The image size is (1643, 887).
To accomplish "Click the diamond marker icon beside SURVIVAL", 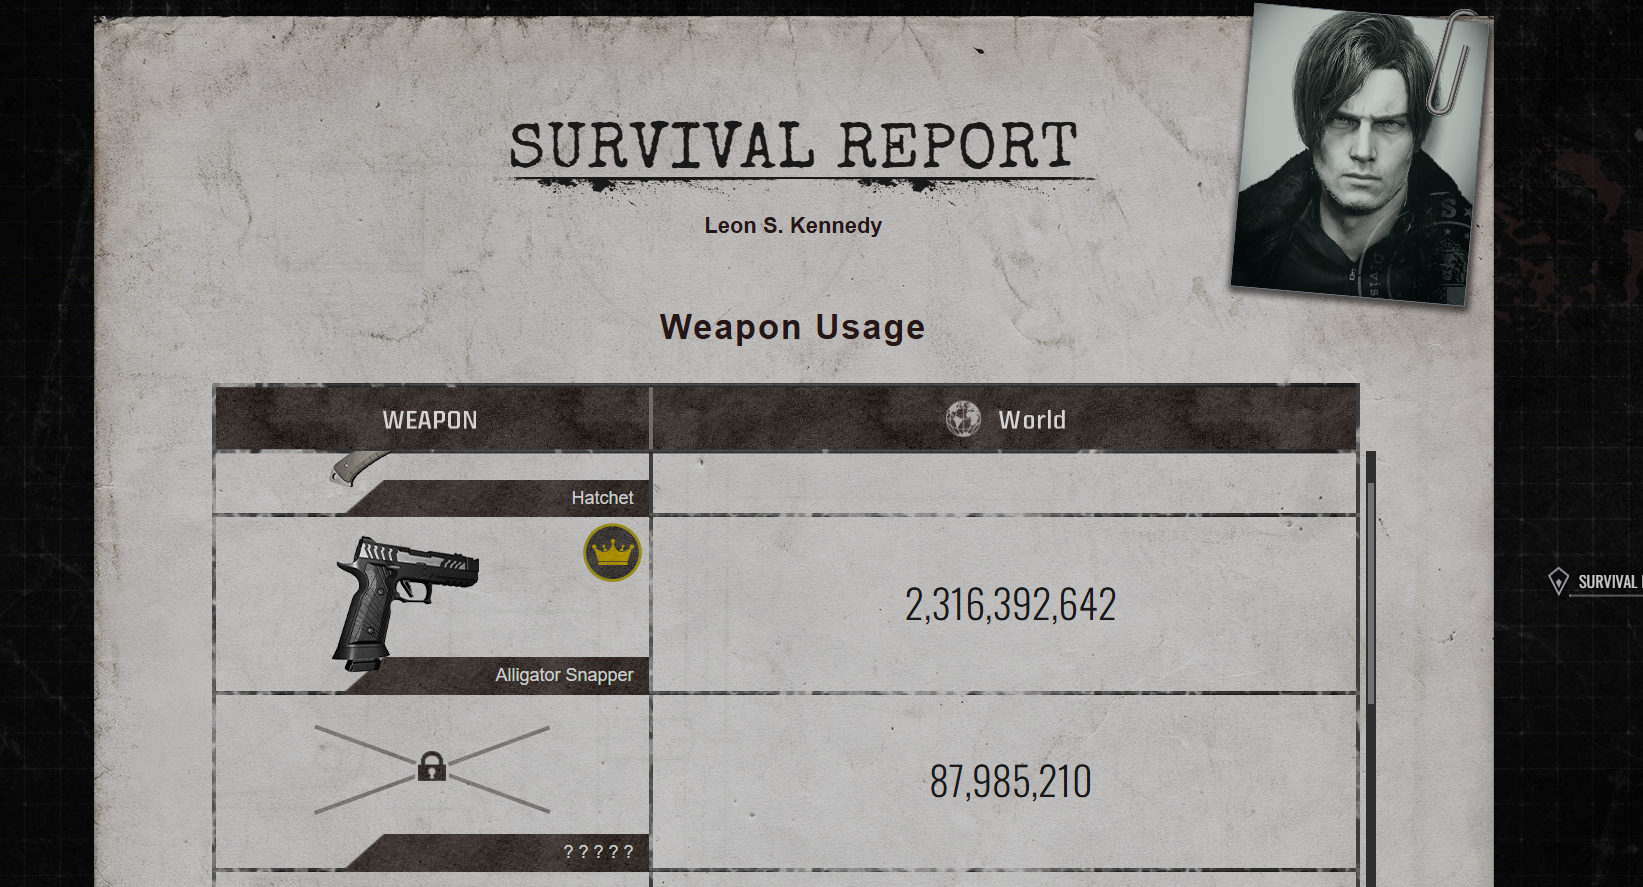I will click(x=1558, y=581).
